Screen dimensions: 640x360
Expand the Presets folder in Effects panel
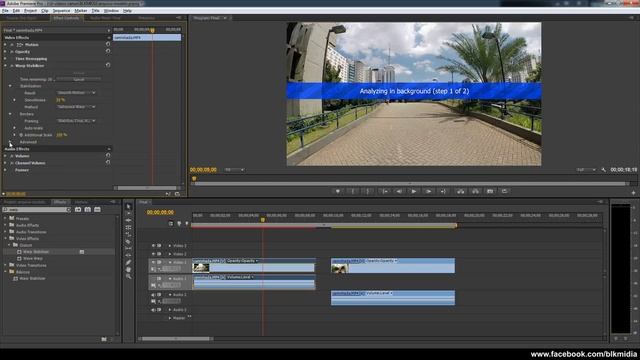click(x=5, y=218)
